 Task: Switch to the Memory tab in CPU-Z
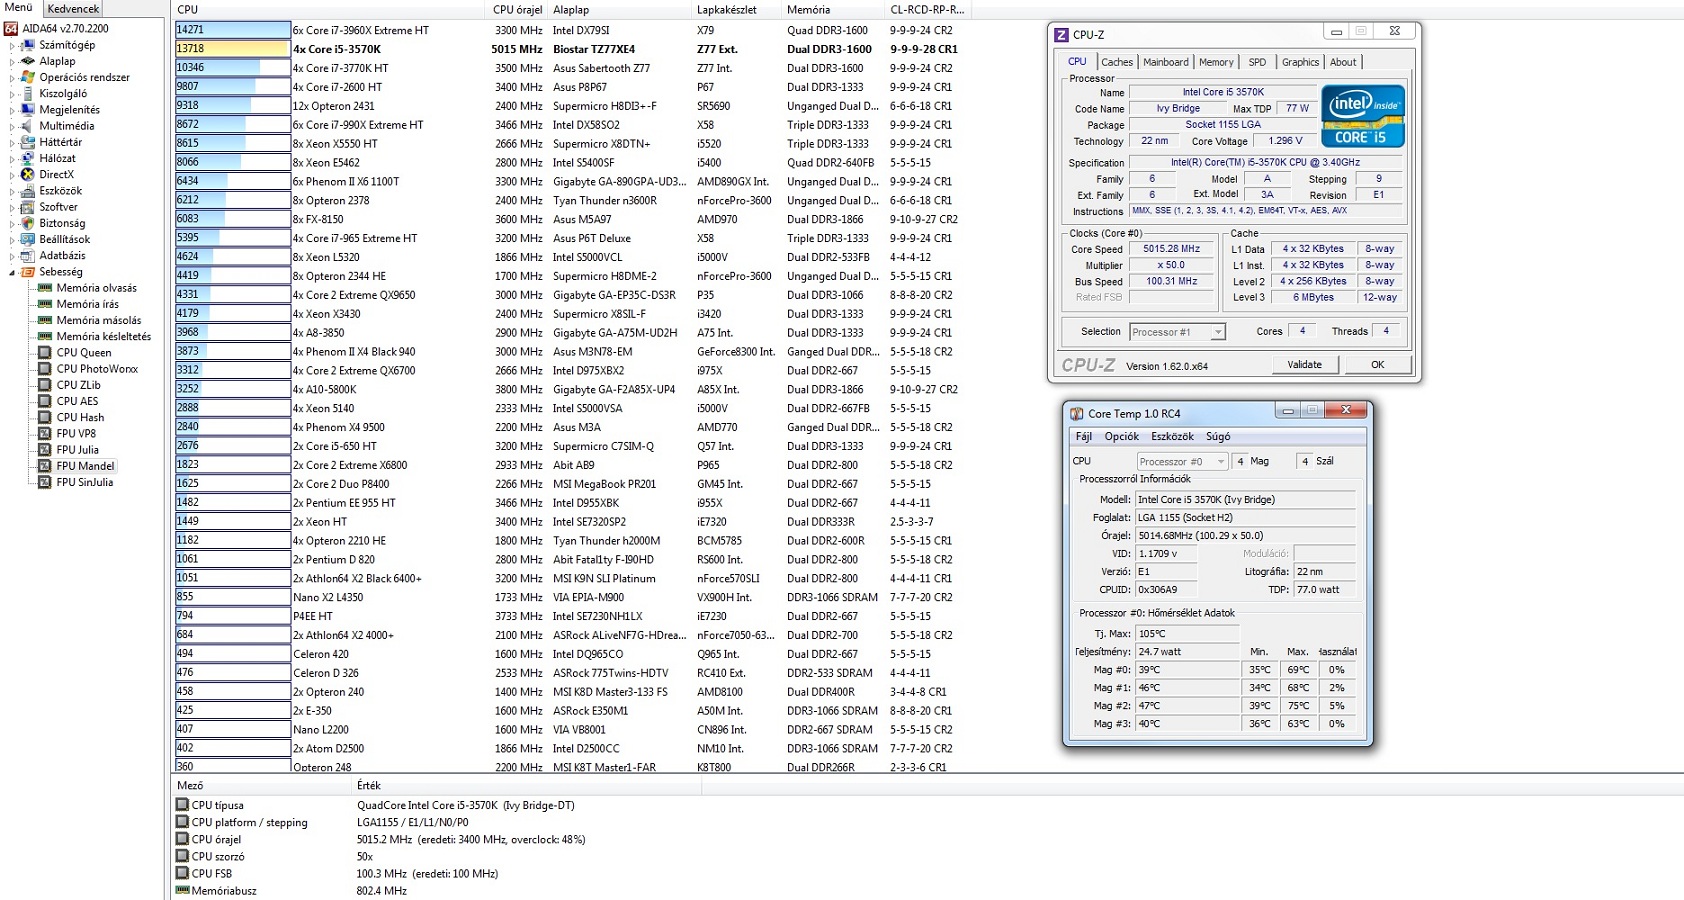coord(1216,62)
